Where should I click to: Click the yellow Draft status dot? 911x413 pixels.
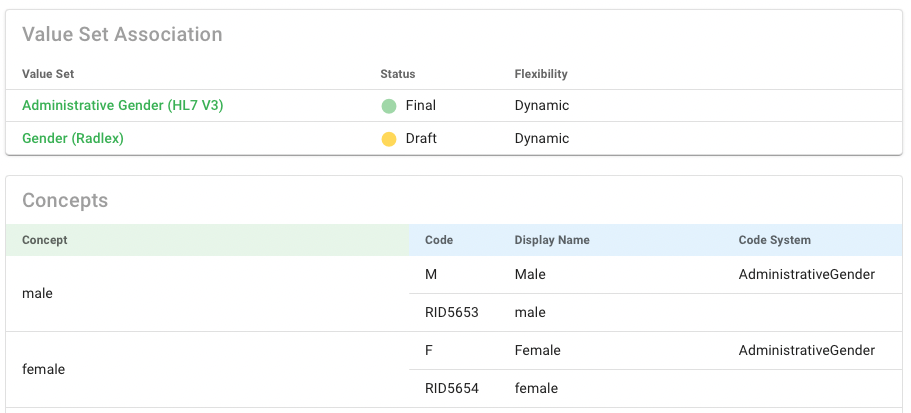pyautogui.click(x=389, y=139)
